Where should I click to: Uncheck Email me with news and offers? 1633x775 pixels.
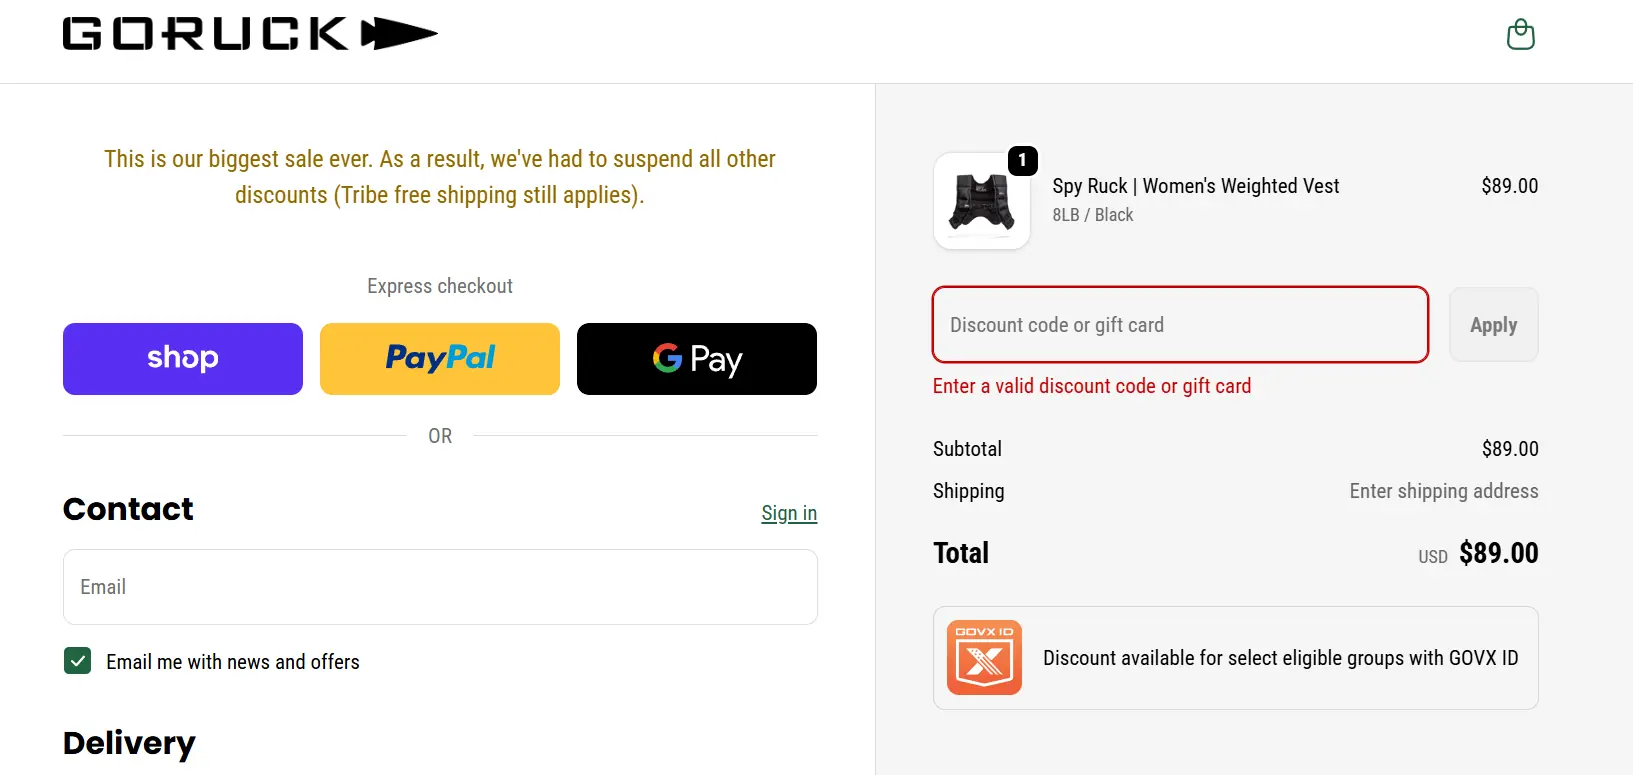78,661
